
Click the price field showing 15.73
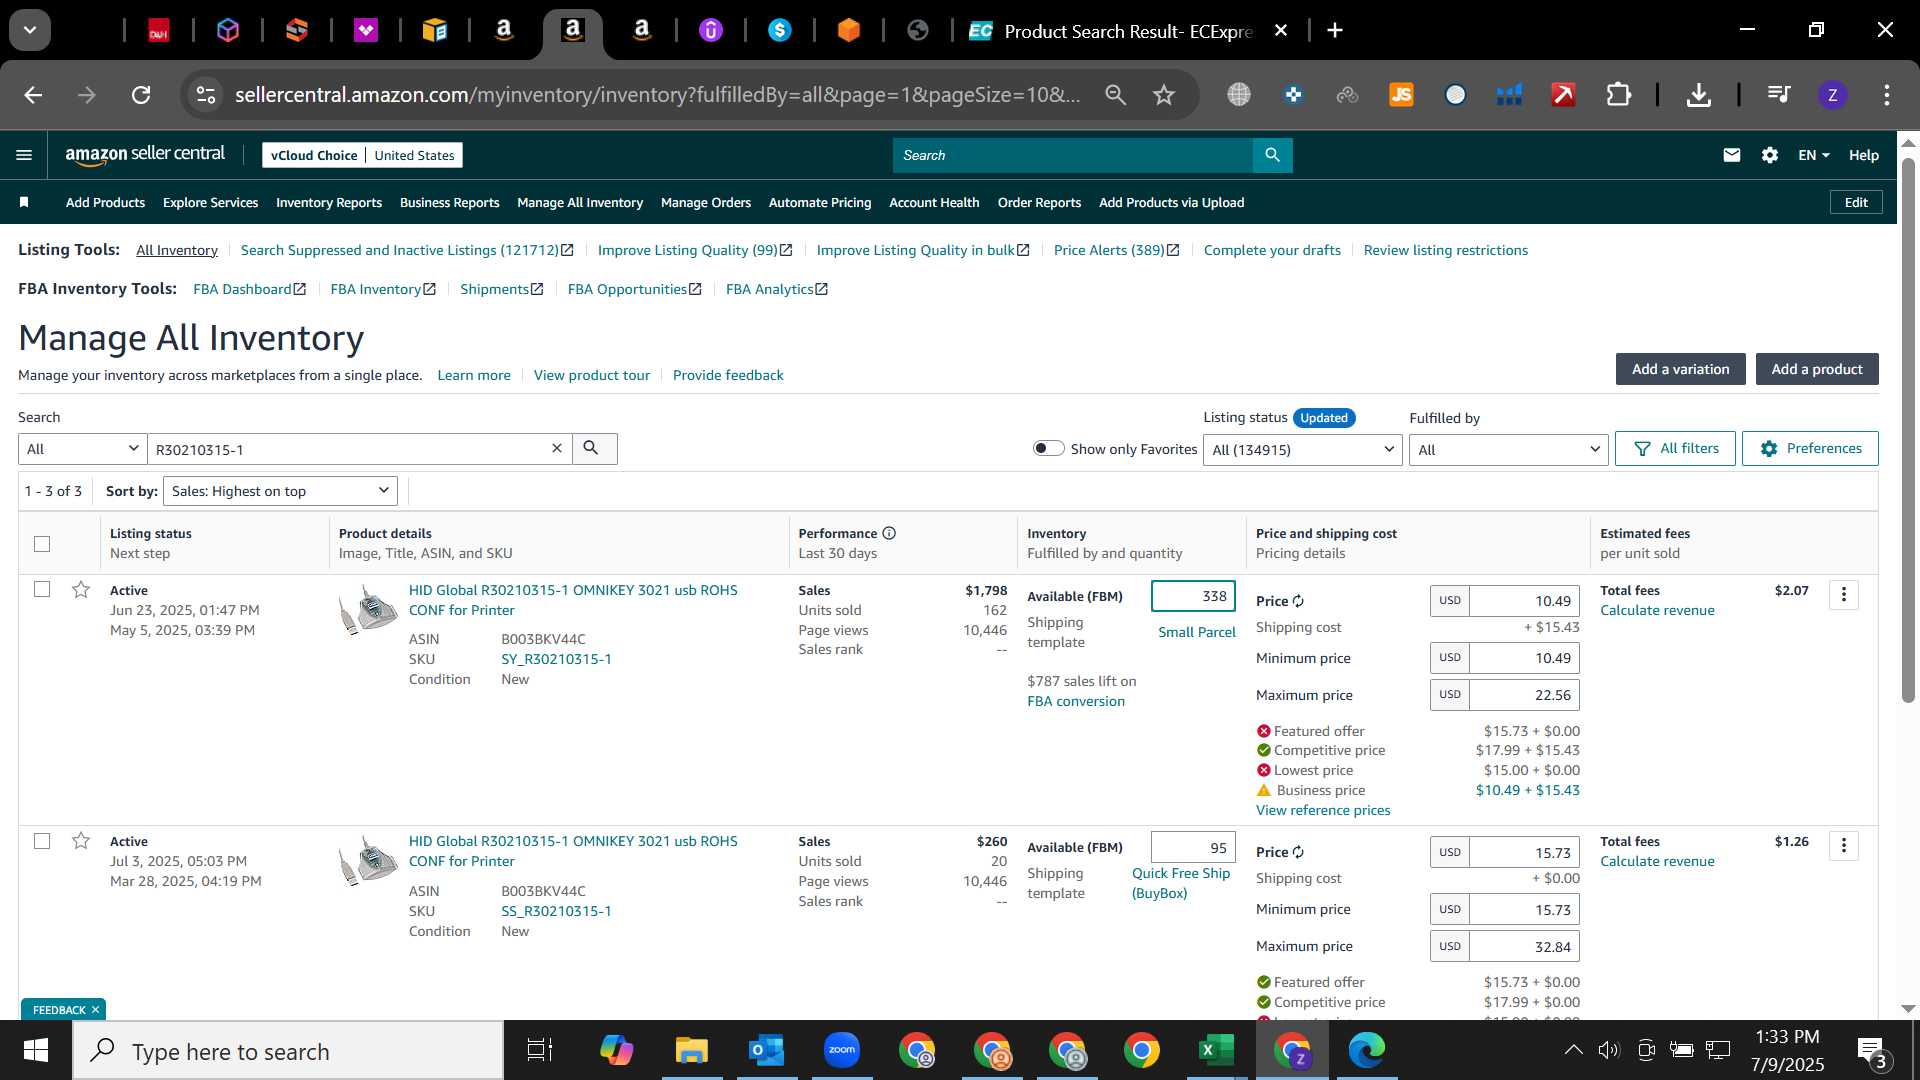1524,853
